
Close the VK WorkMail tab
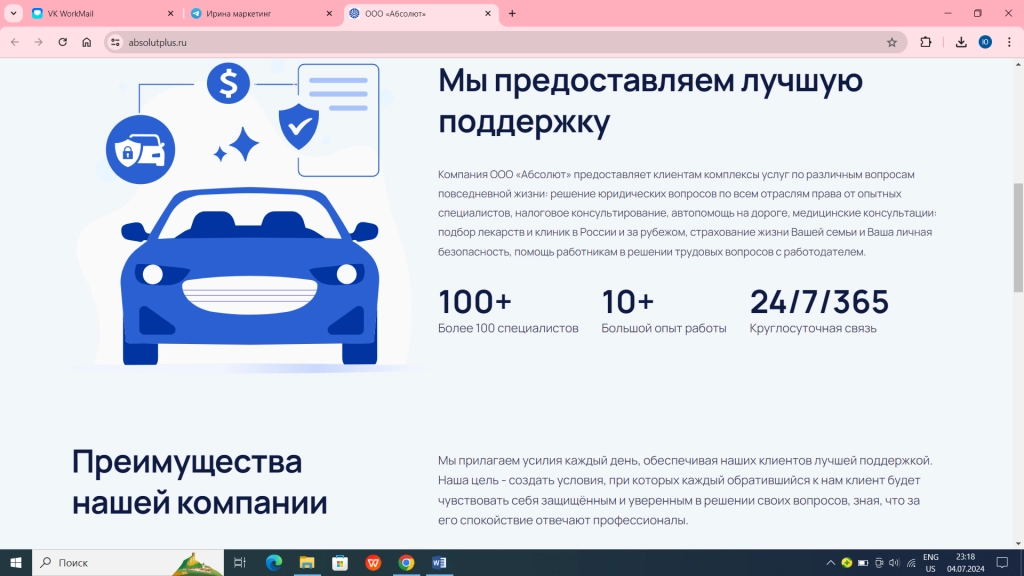pos(170,13)
